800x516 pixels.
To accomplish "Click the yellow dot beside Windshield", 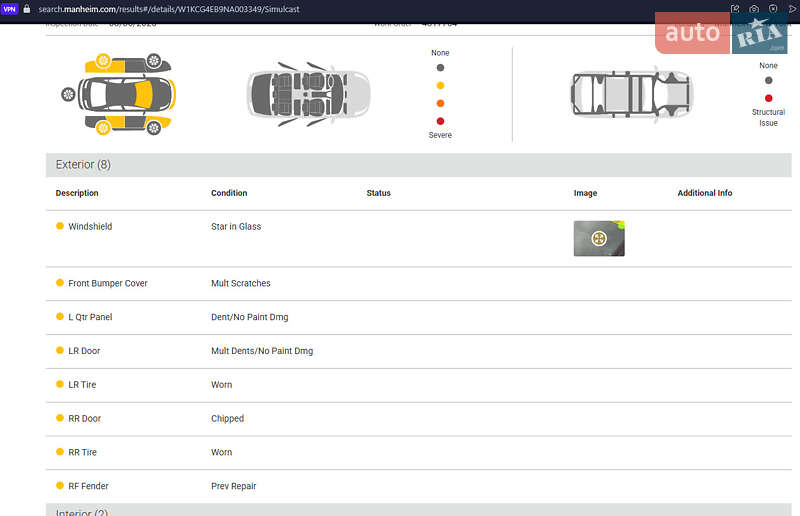I will point(60,226).
